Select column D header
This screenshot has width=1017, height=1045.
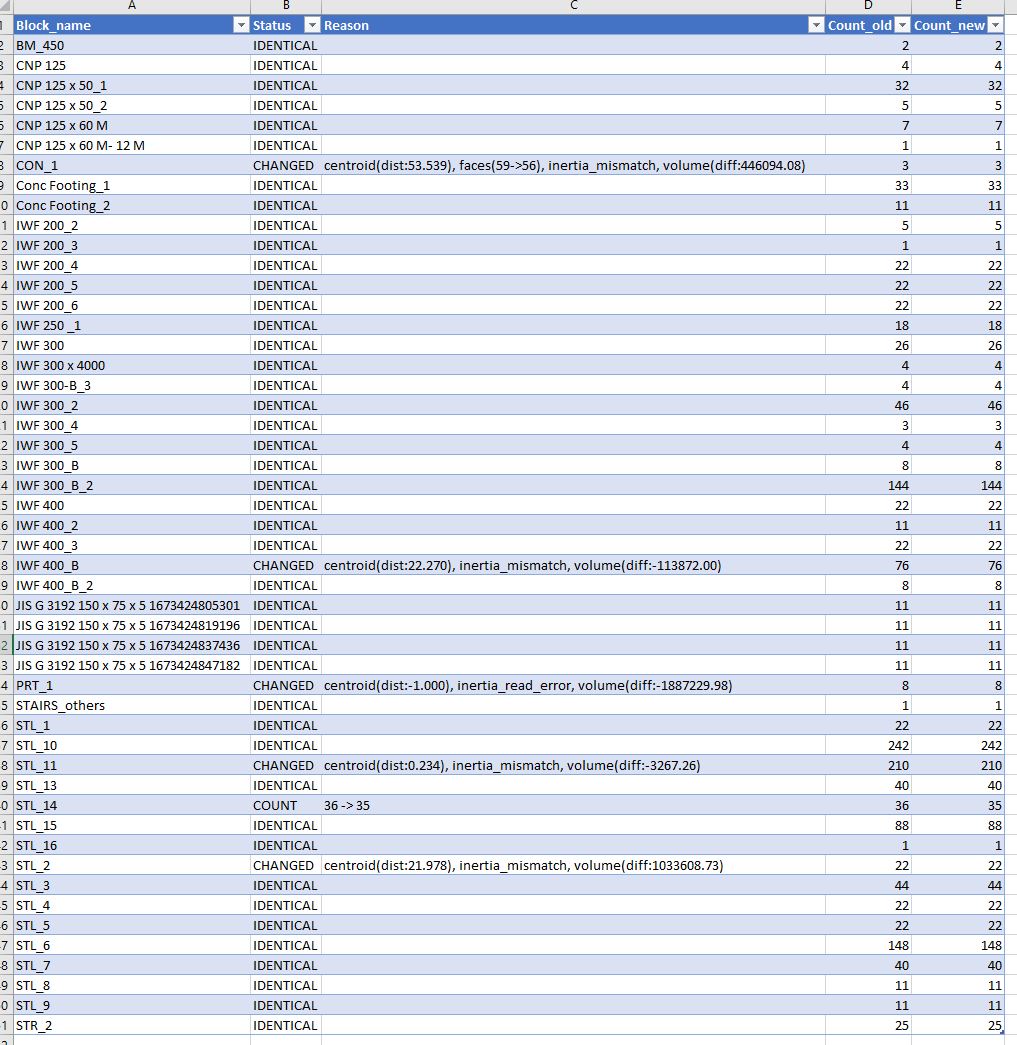[868, 6]
